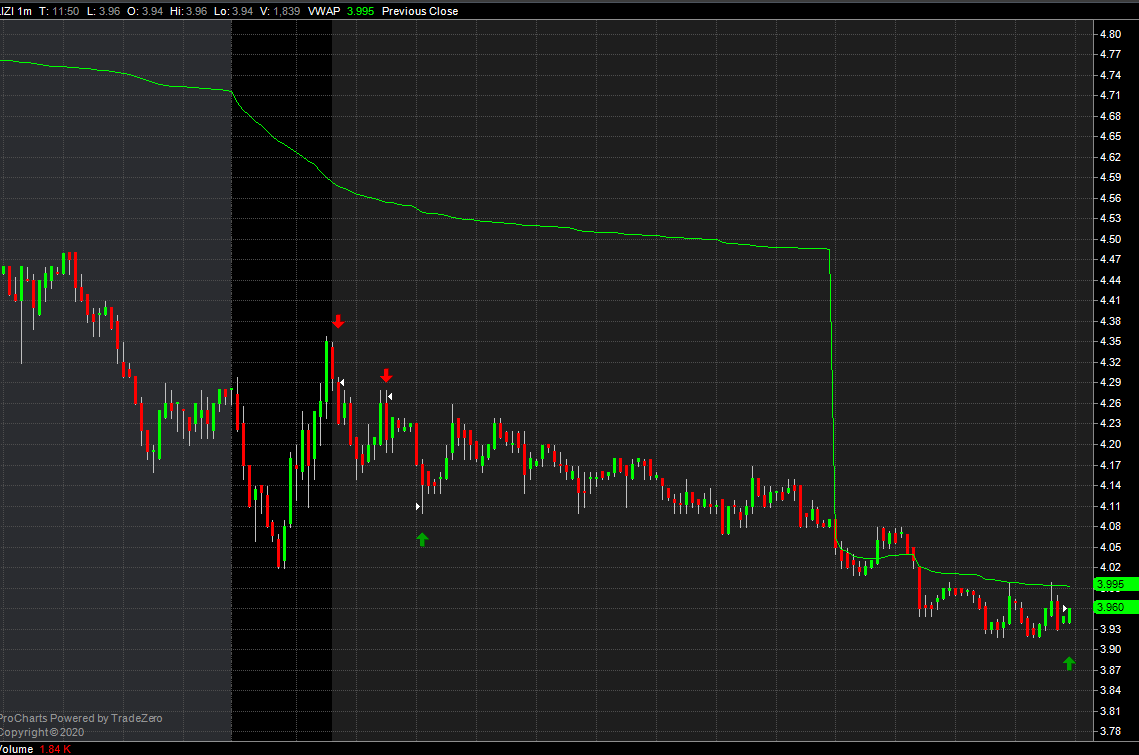Click the white execution triangle near 4.11
The height and width of the screenshot is (755, 1139).
418,506
